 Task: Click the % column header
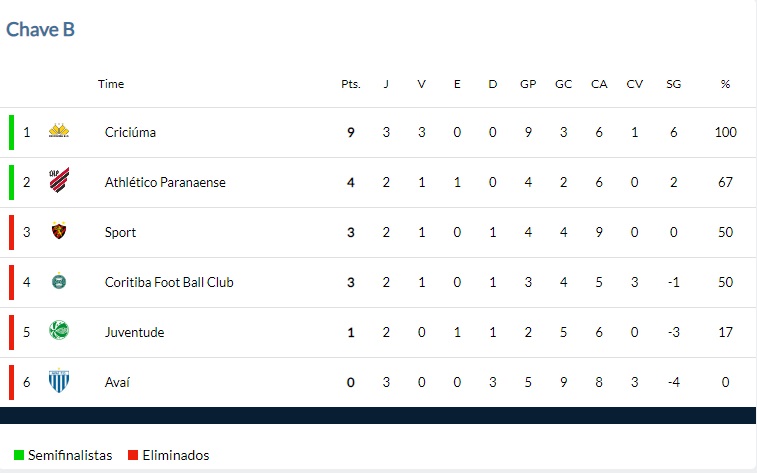click(725, 84)
